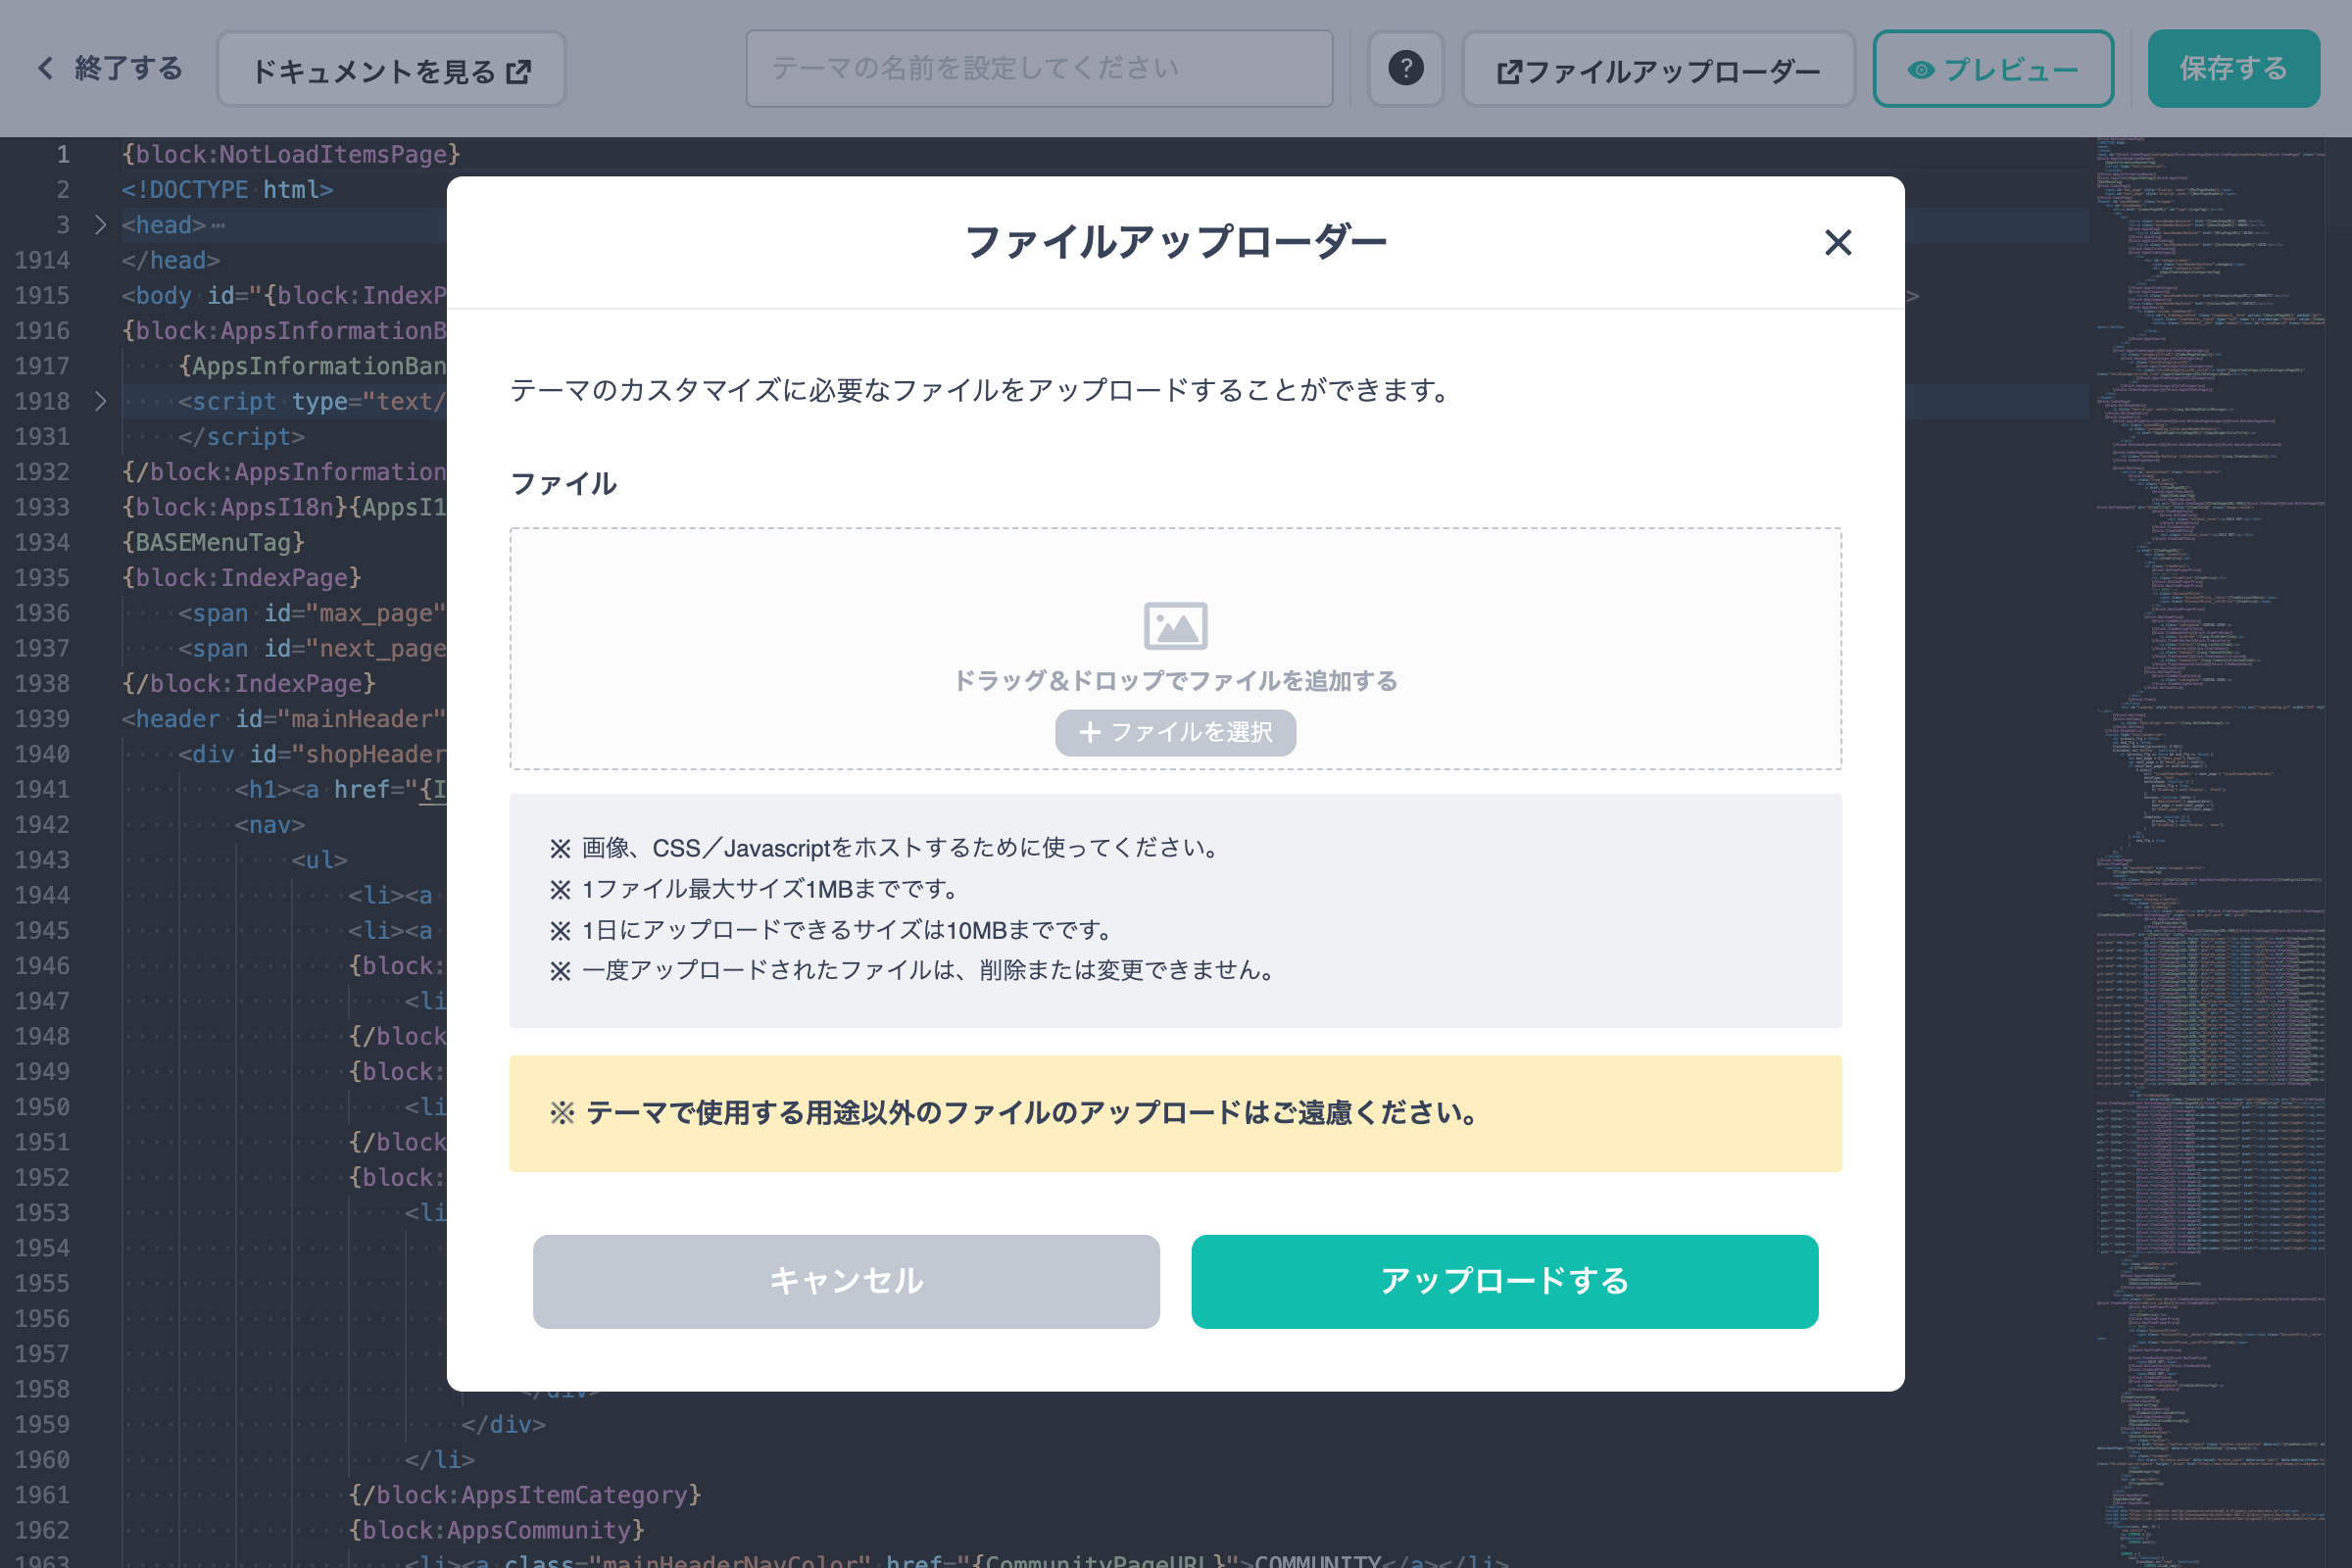Open the ファイルアップローダー toolbar button

coord(1658,69)
